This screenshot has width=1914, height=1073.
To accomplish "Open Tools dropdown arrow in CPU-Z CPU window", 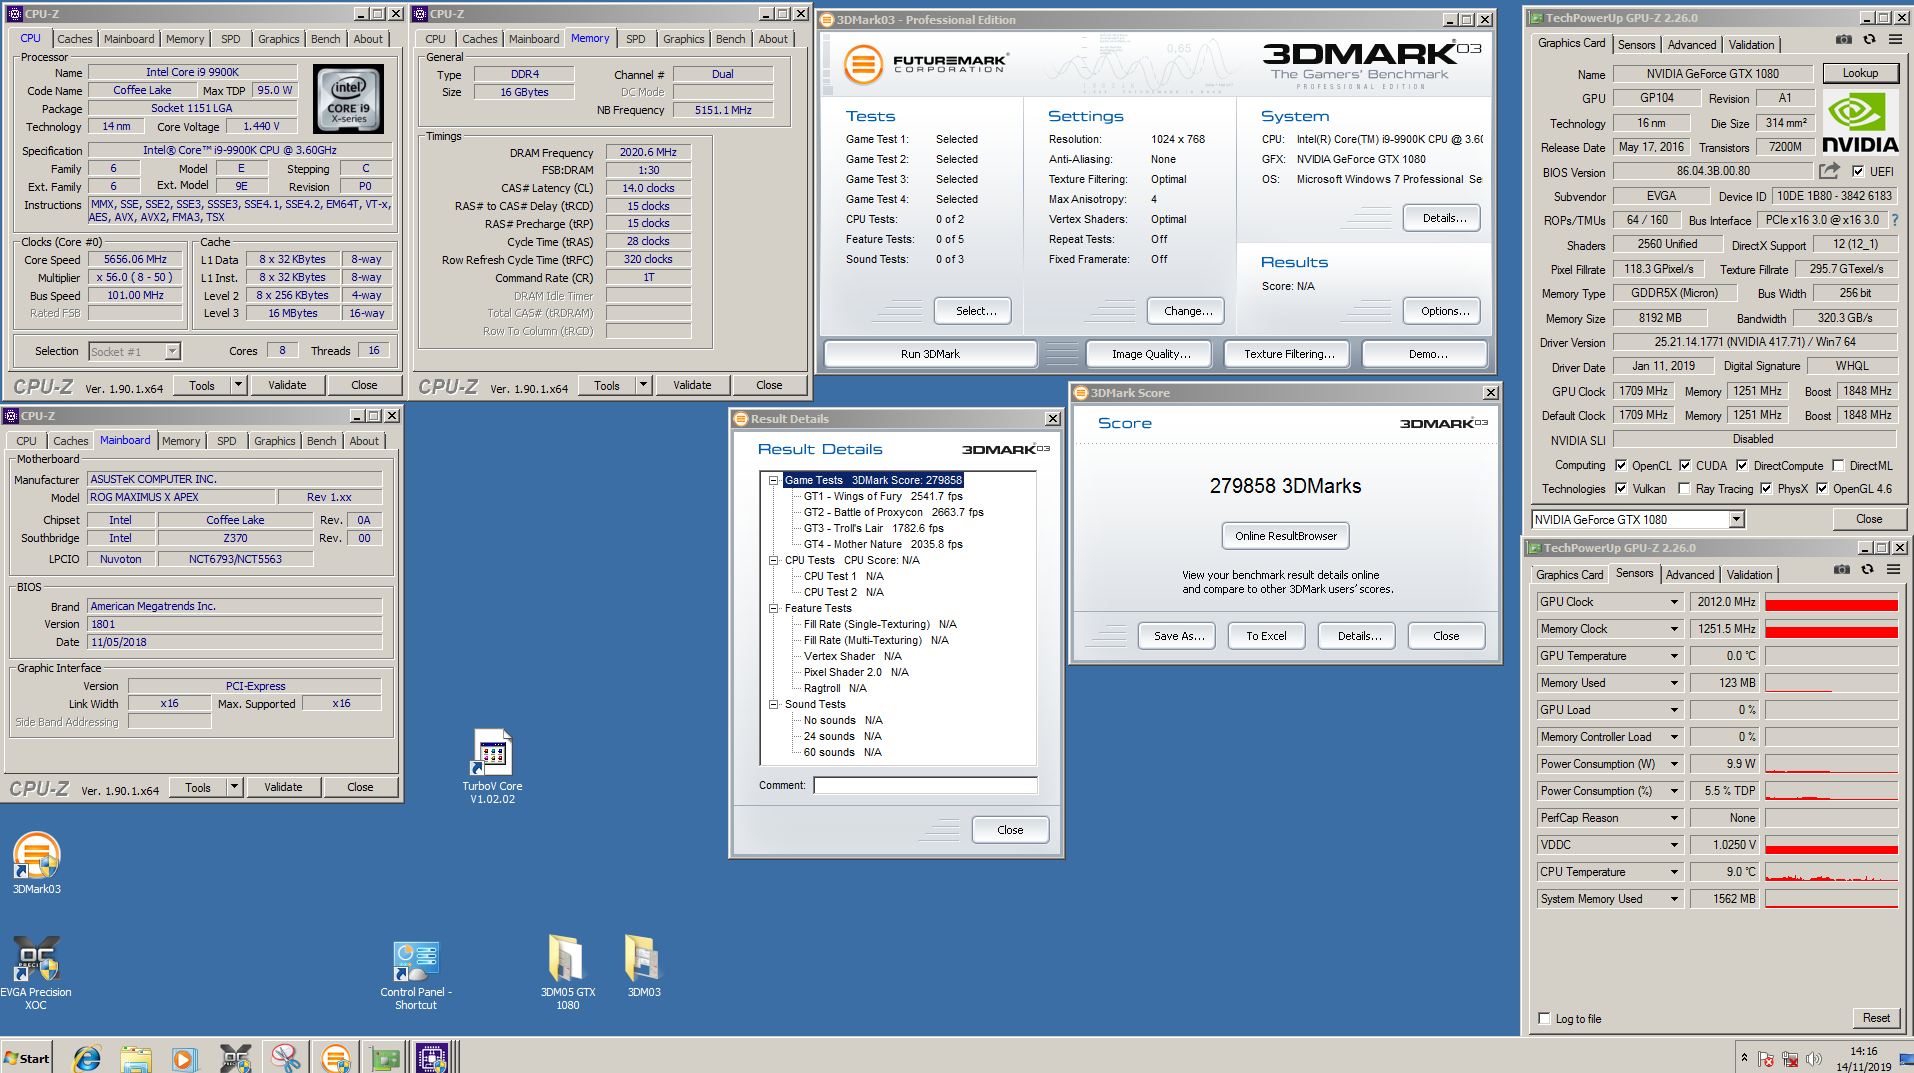I will point(238,385).
